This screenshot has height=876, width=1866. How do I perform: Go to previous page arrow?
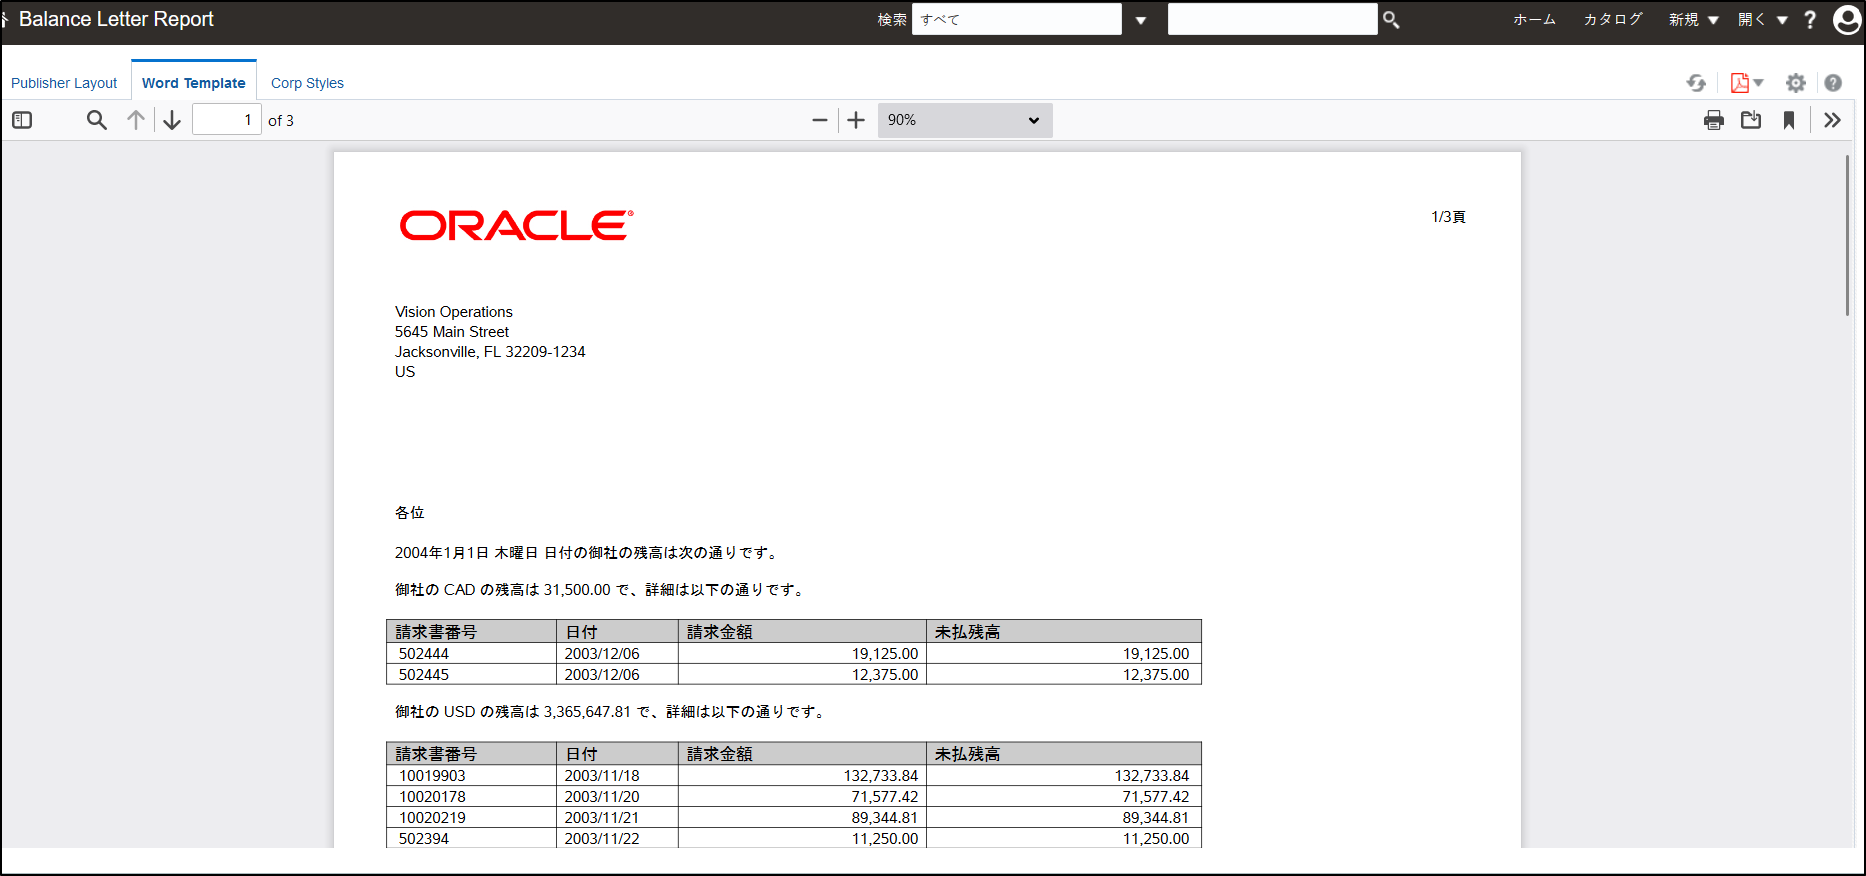point(136,120)
